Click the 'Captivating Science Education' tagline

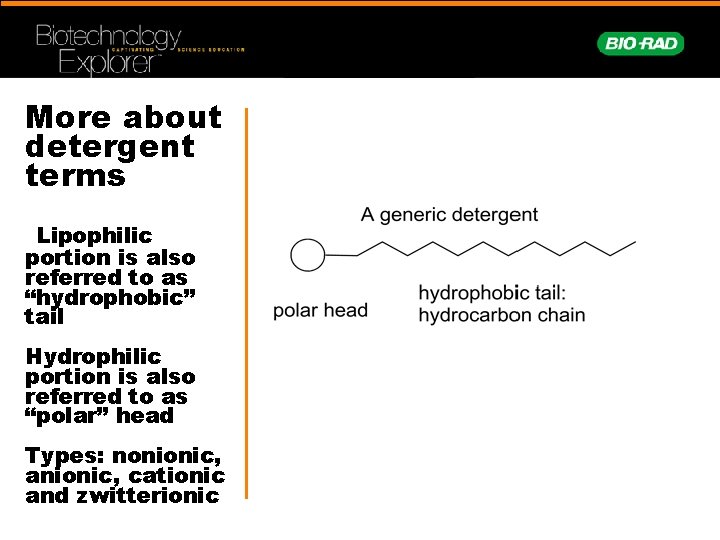(178, 50)
